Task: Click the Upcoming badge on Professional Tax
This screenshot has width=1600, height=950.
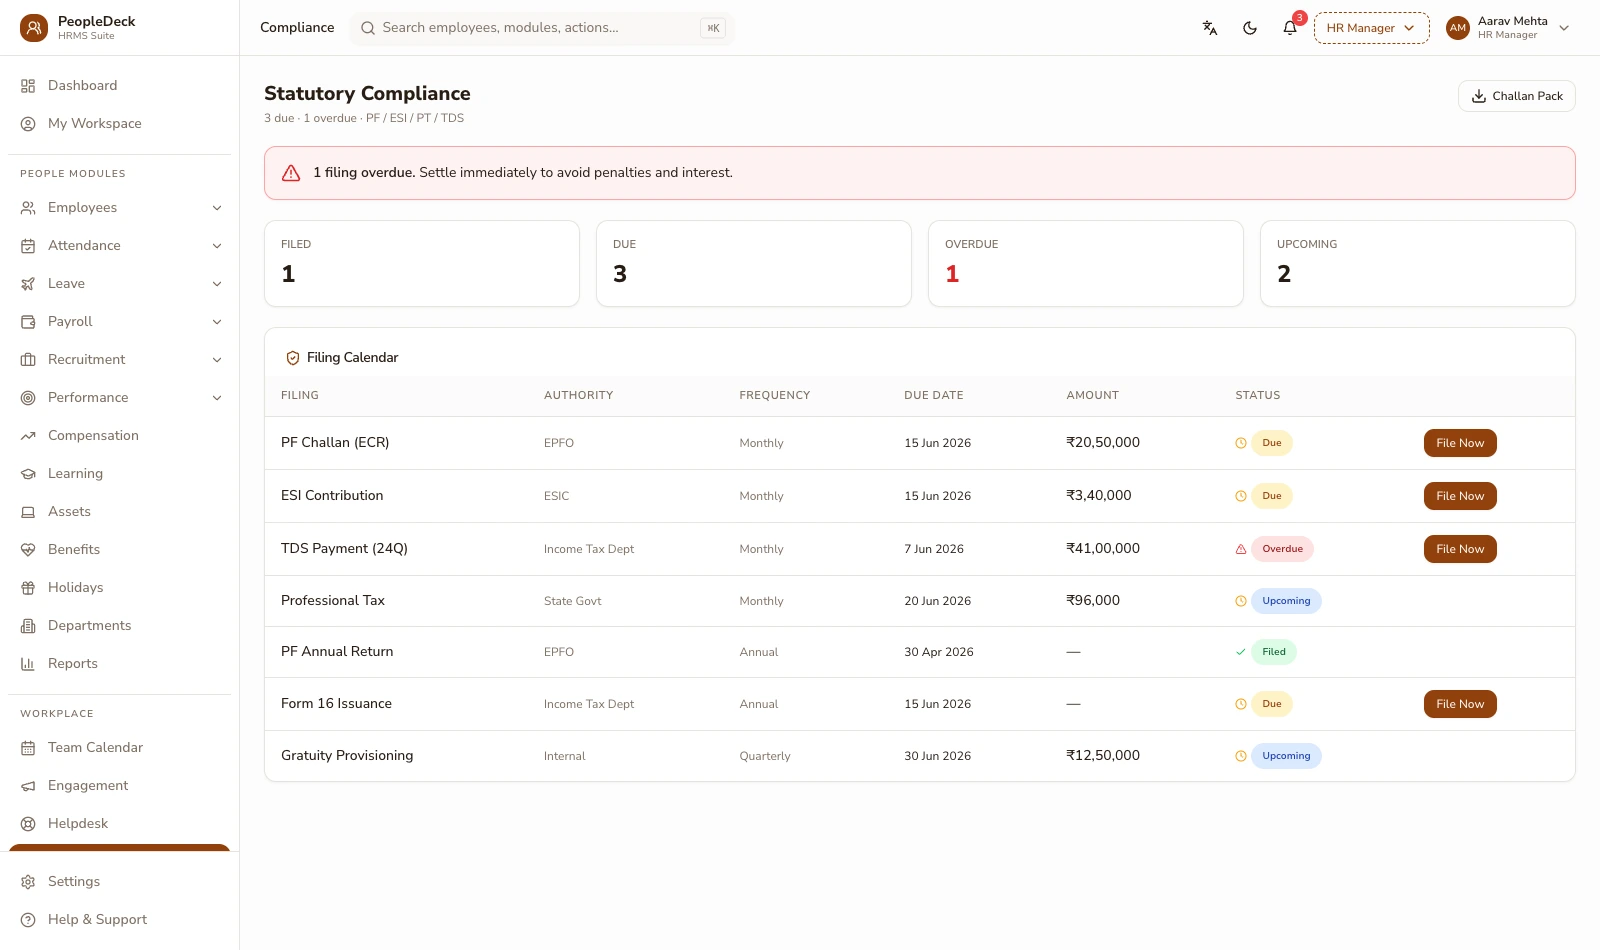Action: (1286, 601)
